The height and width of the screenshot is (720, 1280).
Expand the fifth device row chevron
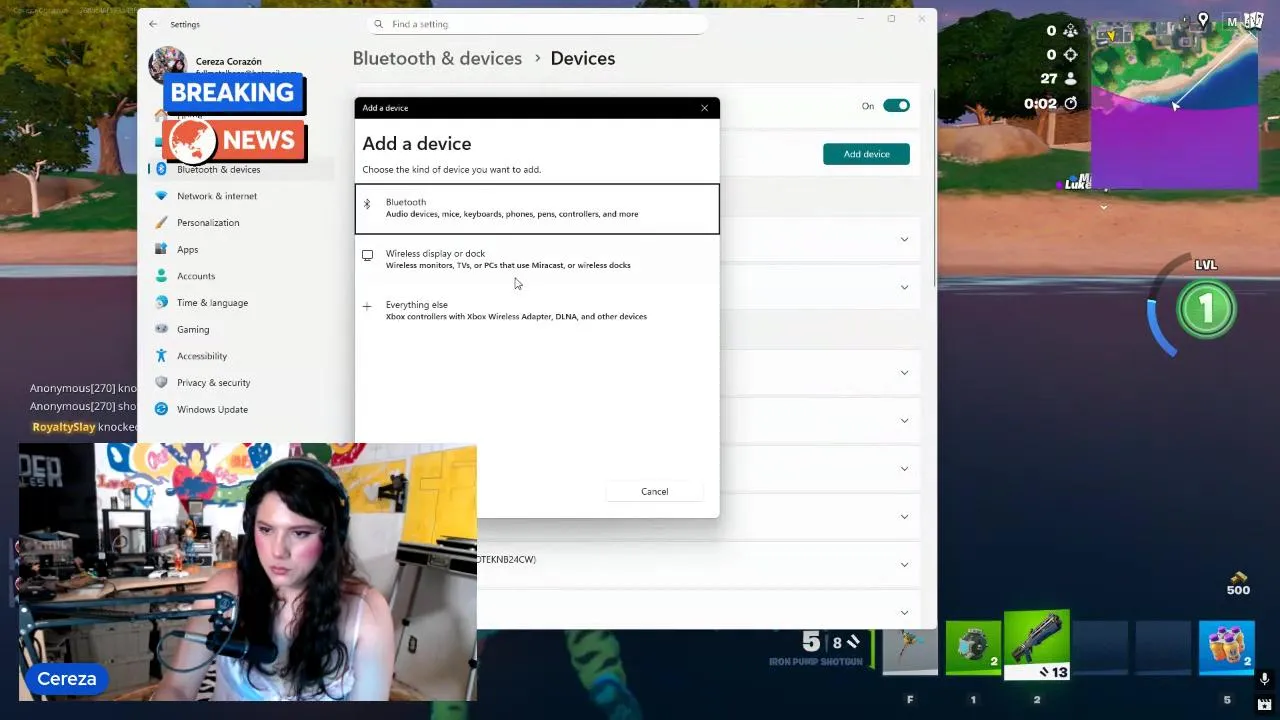click(x=904, y=469)
